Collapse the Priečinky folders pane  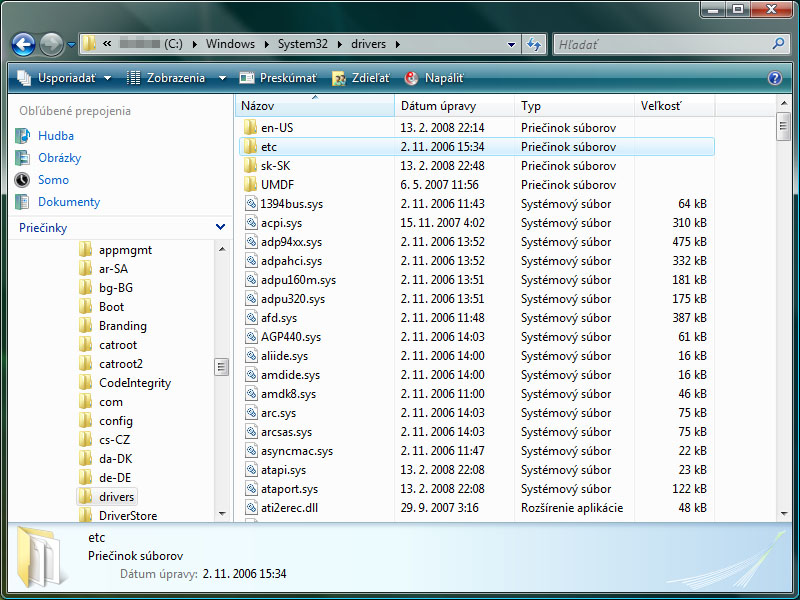220,227
